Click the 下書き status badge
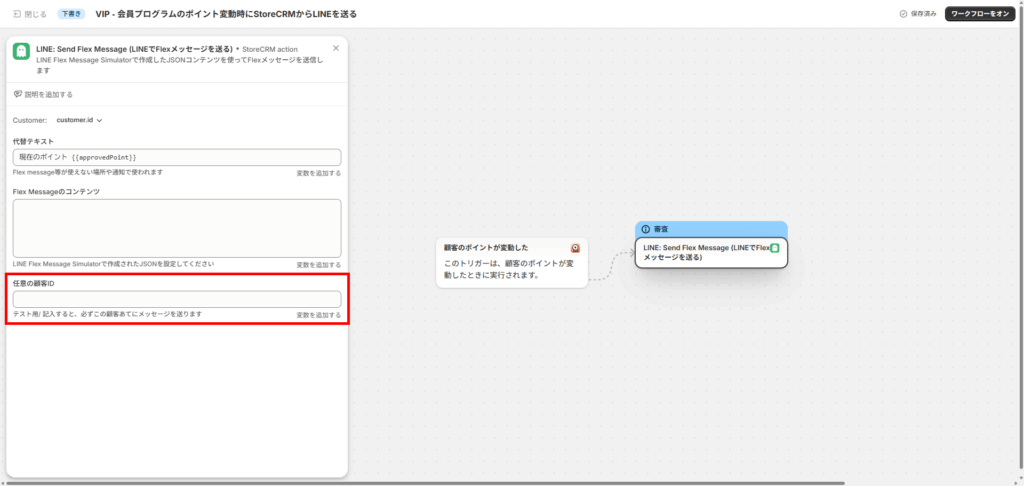This screenshot has width=1024, height=486. point(71,14)
